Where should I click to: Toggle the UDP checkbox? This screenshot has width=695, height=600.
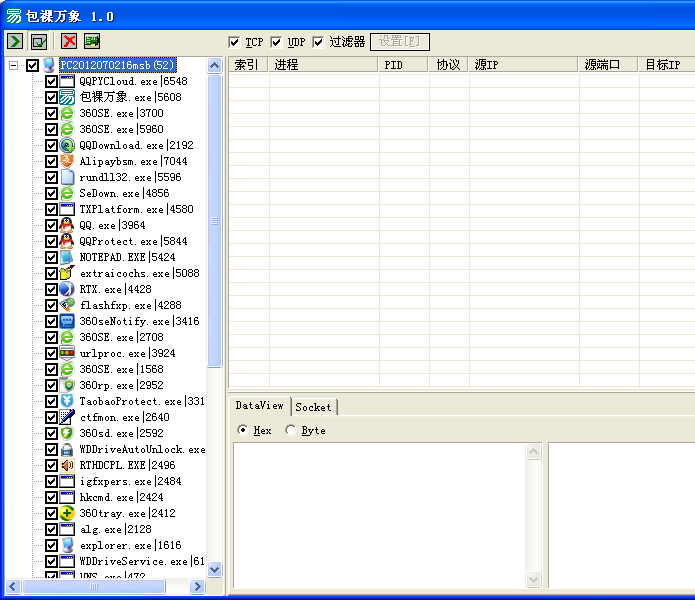coord(276,42)
